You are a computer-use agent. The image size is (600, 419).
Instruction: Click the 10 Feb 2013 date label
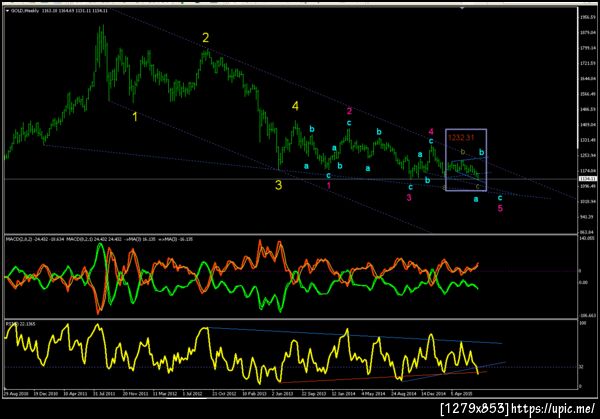point(254,393)
